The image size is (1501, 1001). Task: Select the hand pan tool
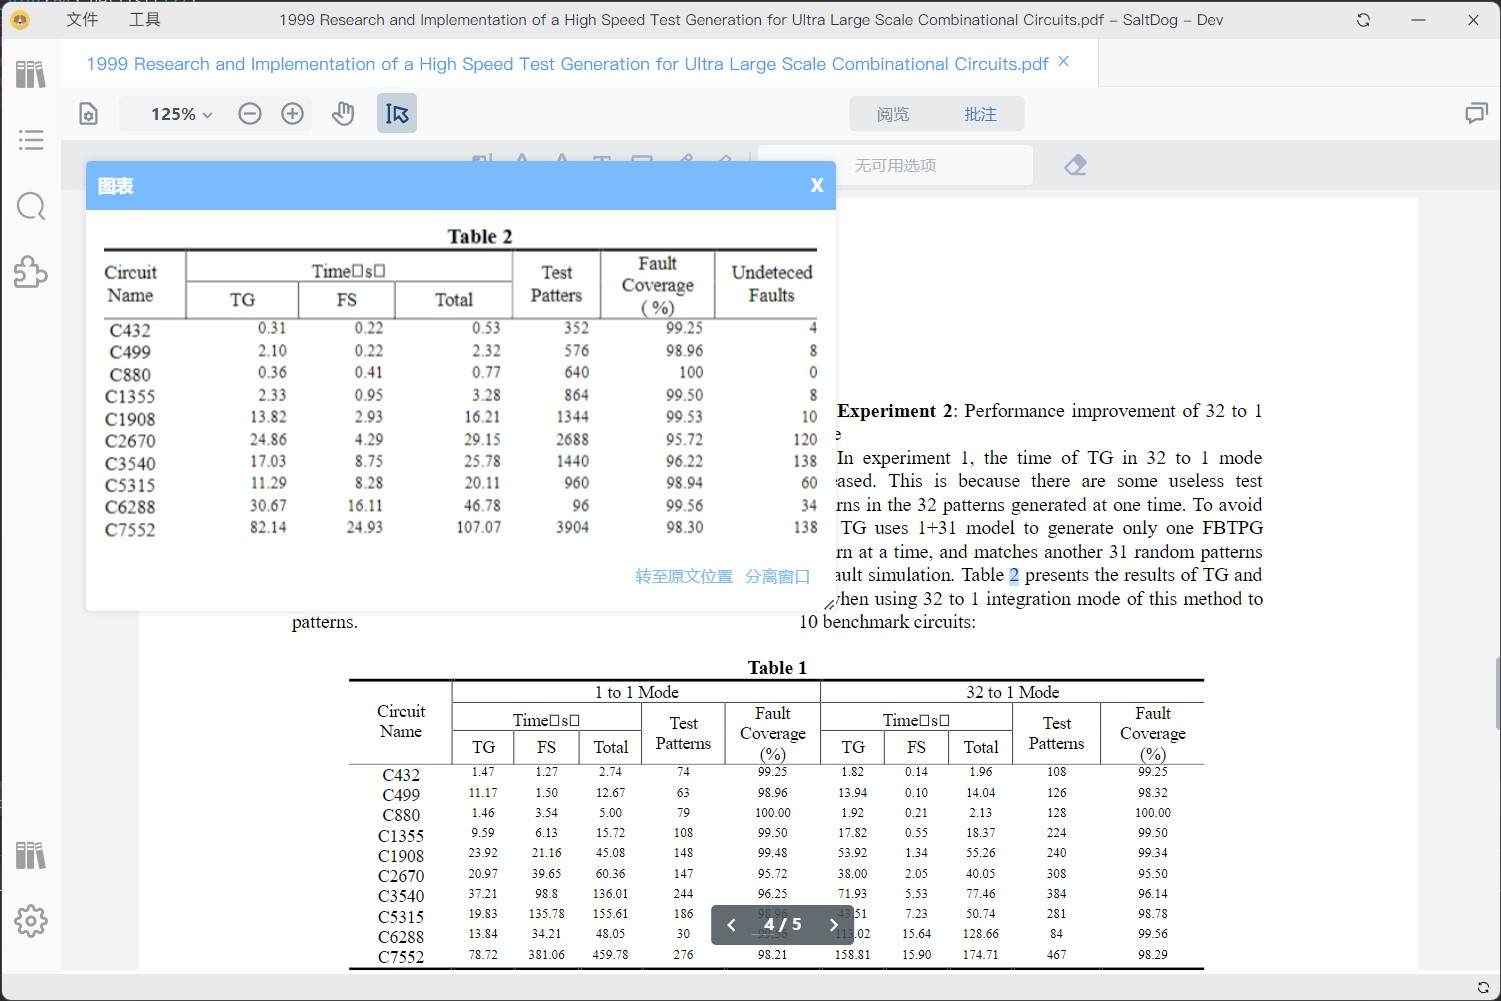pyautogui.click(x=343, y=114)
